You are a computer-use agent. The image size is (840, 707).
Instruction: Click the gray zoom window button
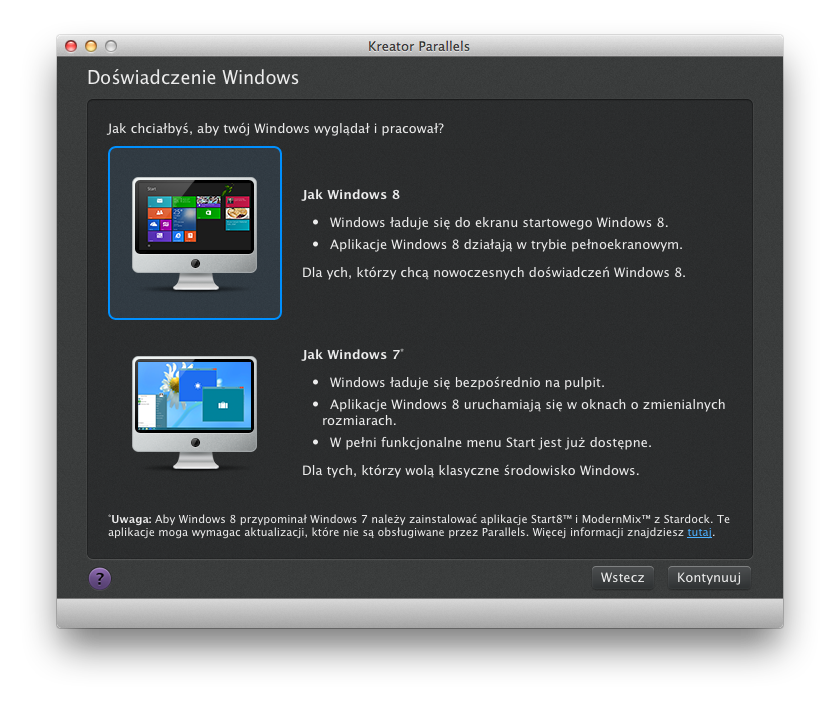coord(111,46)
